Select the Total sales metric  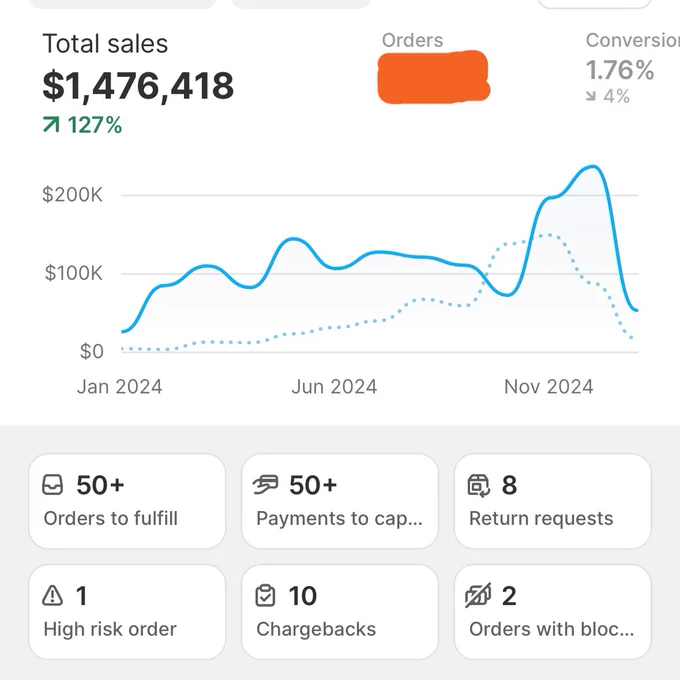pos(138,82)
